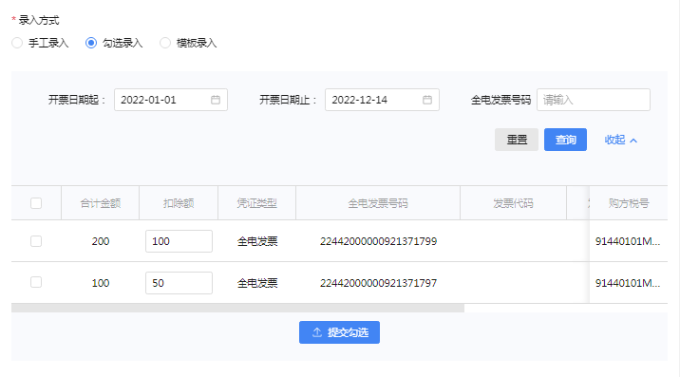This screenshot has width=680, height=377.
Task: Click 购方税号 91440101M... in the 200 row
Action: coord(628,241)
